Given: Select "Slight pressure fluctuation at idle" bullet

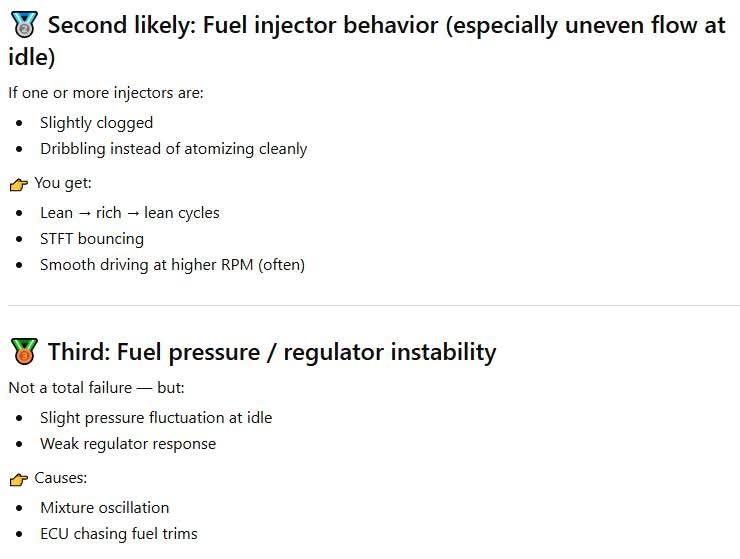Looking at the screenshot, I should [156, 418].
